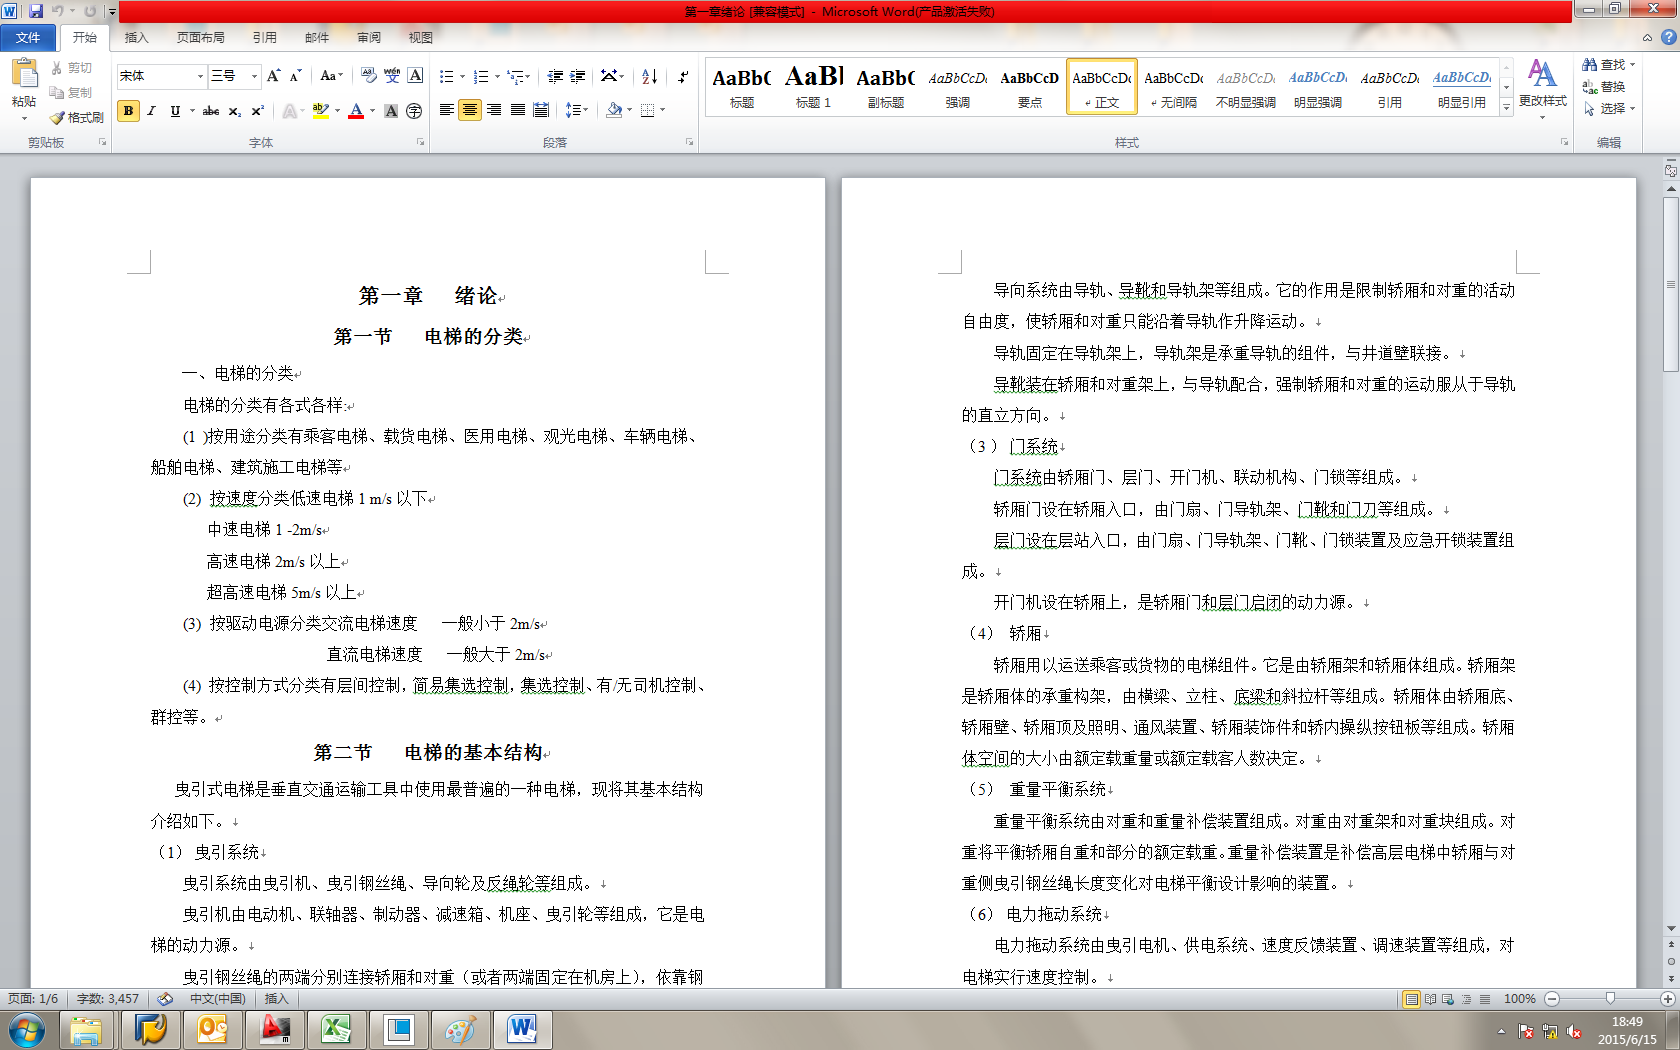Click the Distributed alignment icon
This screenshot has height=1050, width=1680.
(x=541, y=110)
